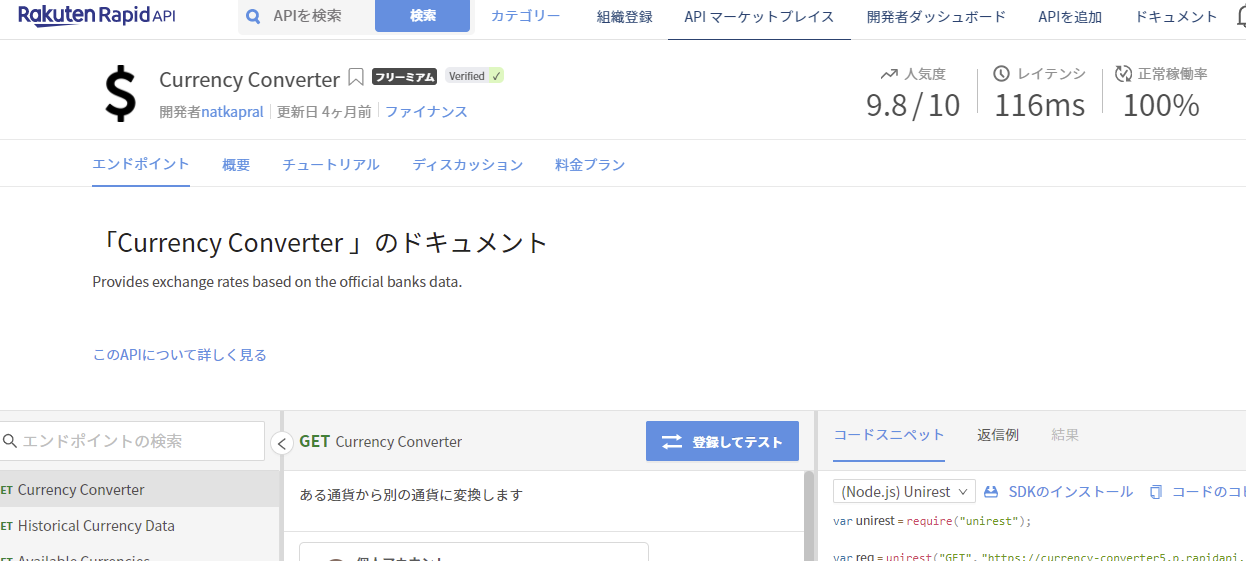Open developer natkapral profile link
Screen dimensions: 1246x561
pyautogui.click(x=232, y=112)
